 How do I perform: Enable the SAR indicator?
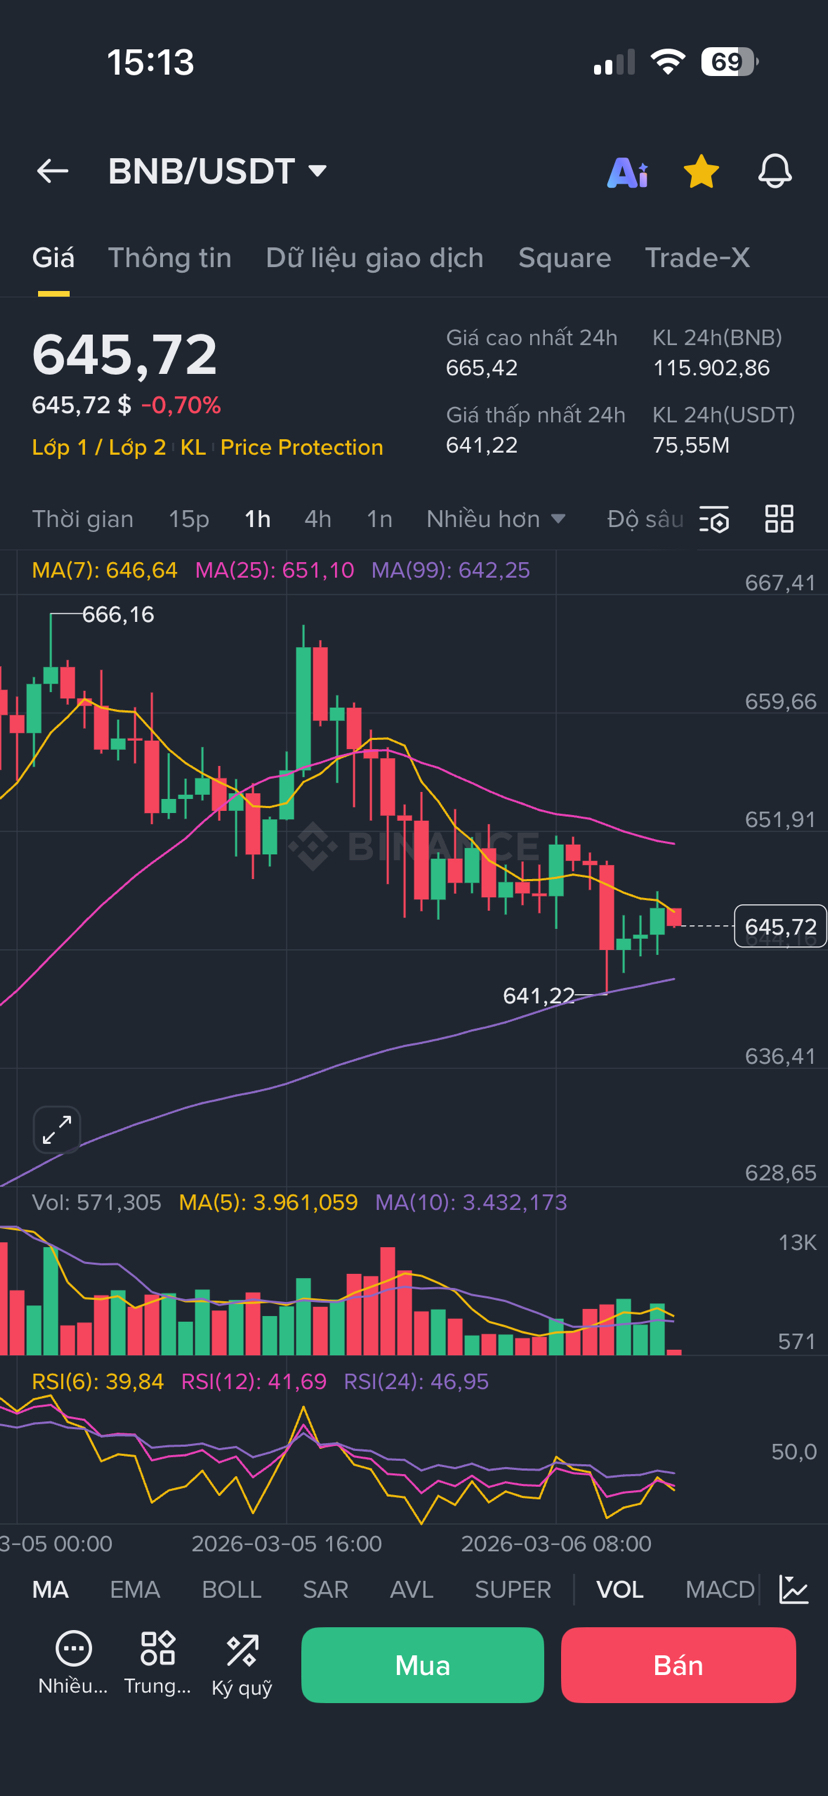pyautogui.click(x=326, y=1590)
